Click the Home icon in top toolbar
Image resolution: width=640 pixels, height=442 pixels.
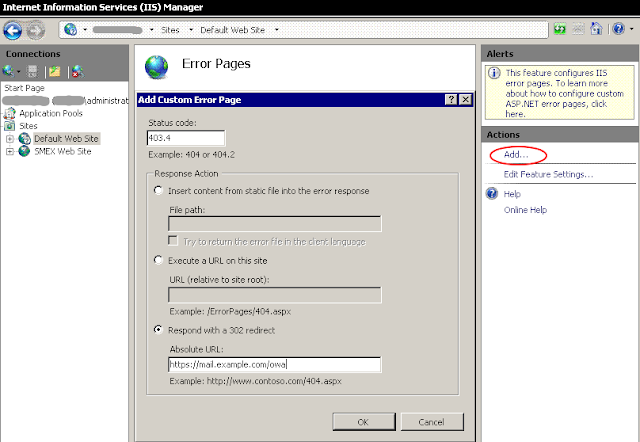[x=596, y=29]
